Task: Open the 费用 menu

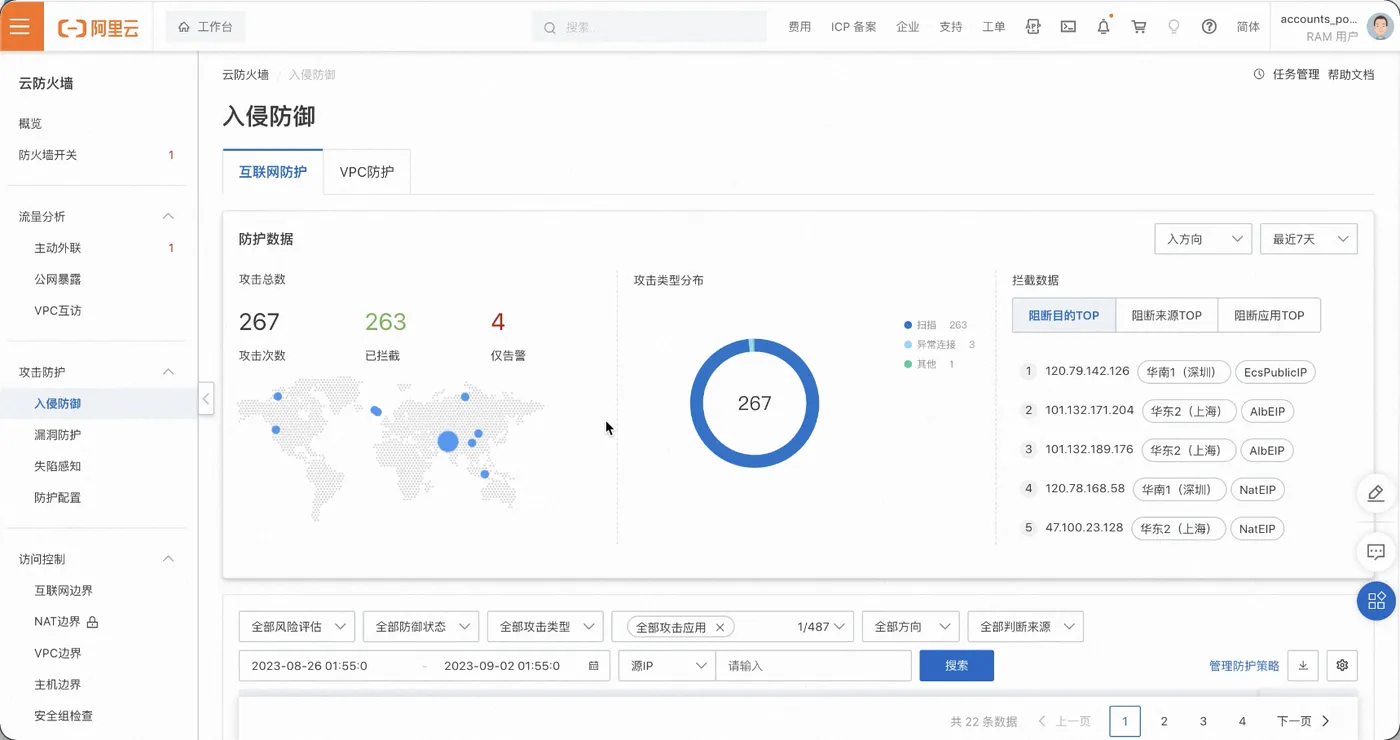Action: [800, 28]
